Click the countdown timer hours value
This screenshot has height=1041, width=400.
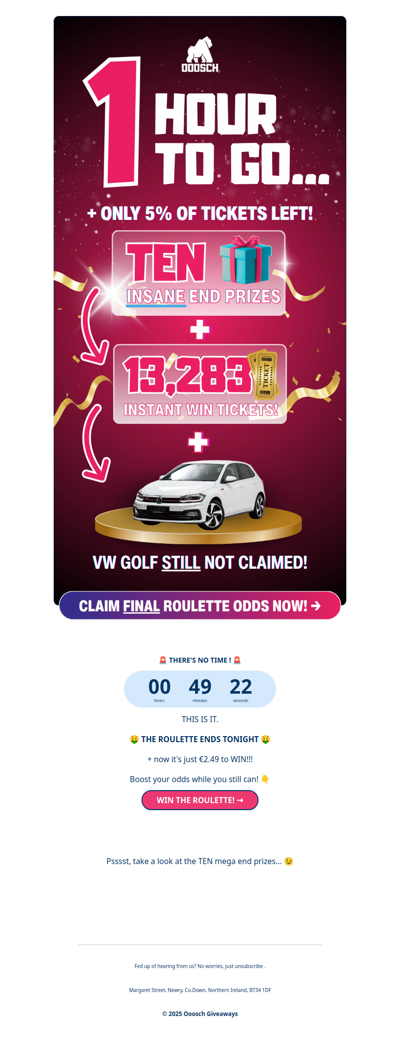159,686
